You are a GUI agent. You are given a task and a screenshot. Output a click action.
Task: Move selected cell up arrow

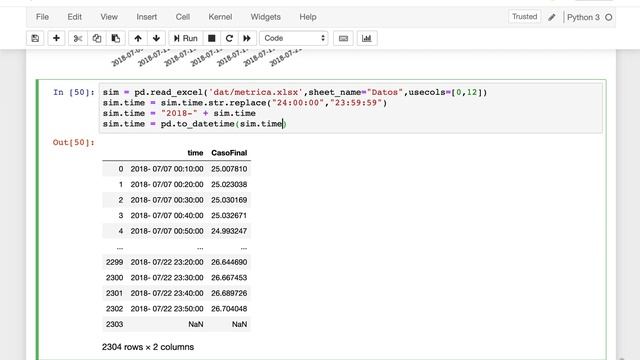point(138,38)
